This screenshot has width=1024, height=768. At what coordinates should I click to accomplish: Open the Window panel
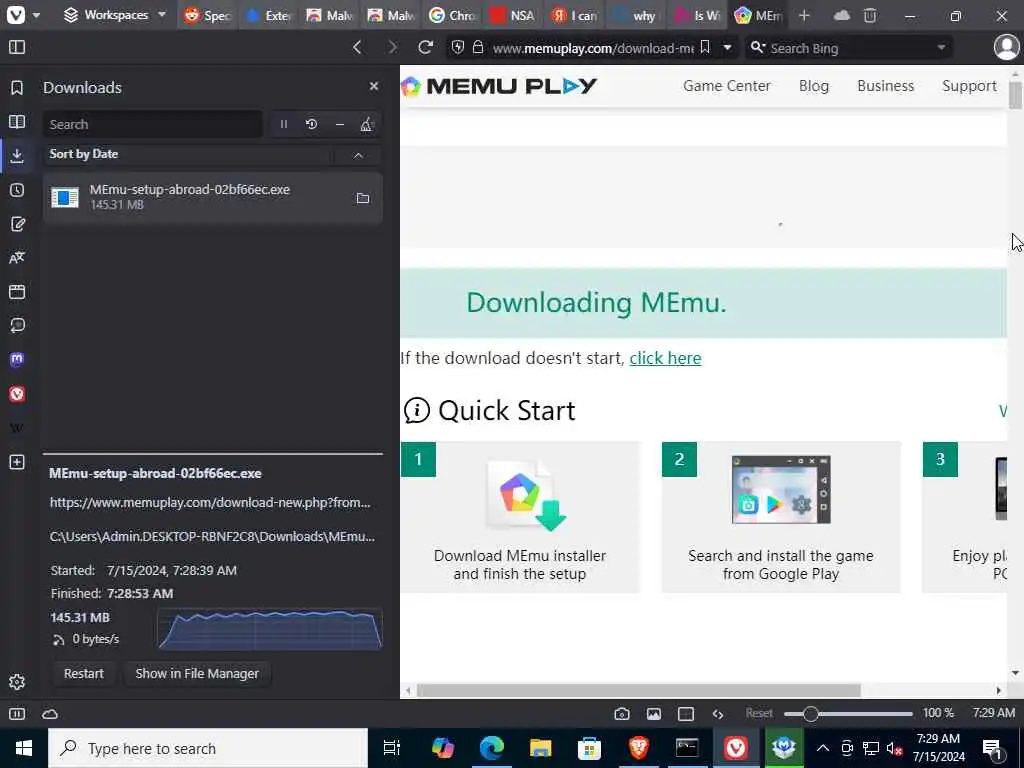pos(17,292)
